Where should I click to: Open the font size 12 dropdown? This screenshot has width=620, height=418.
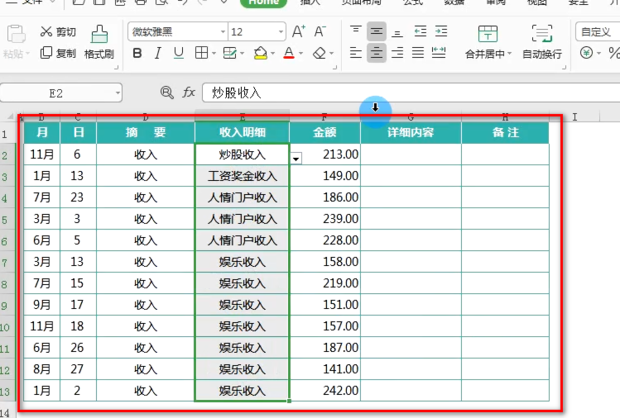click(281, 32)
